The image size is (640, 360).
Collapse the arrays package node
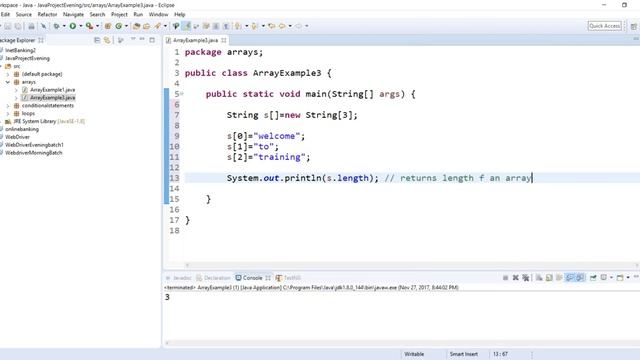pyautogui.click(x=8, y=82)
